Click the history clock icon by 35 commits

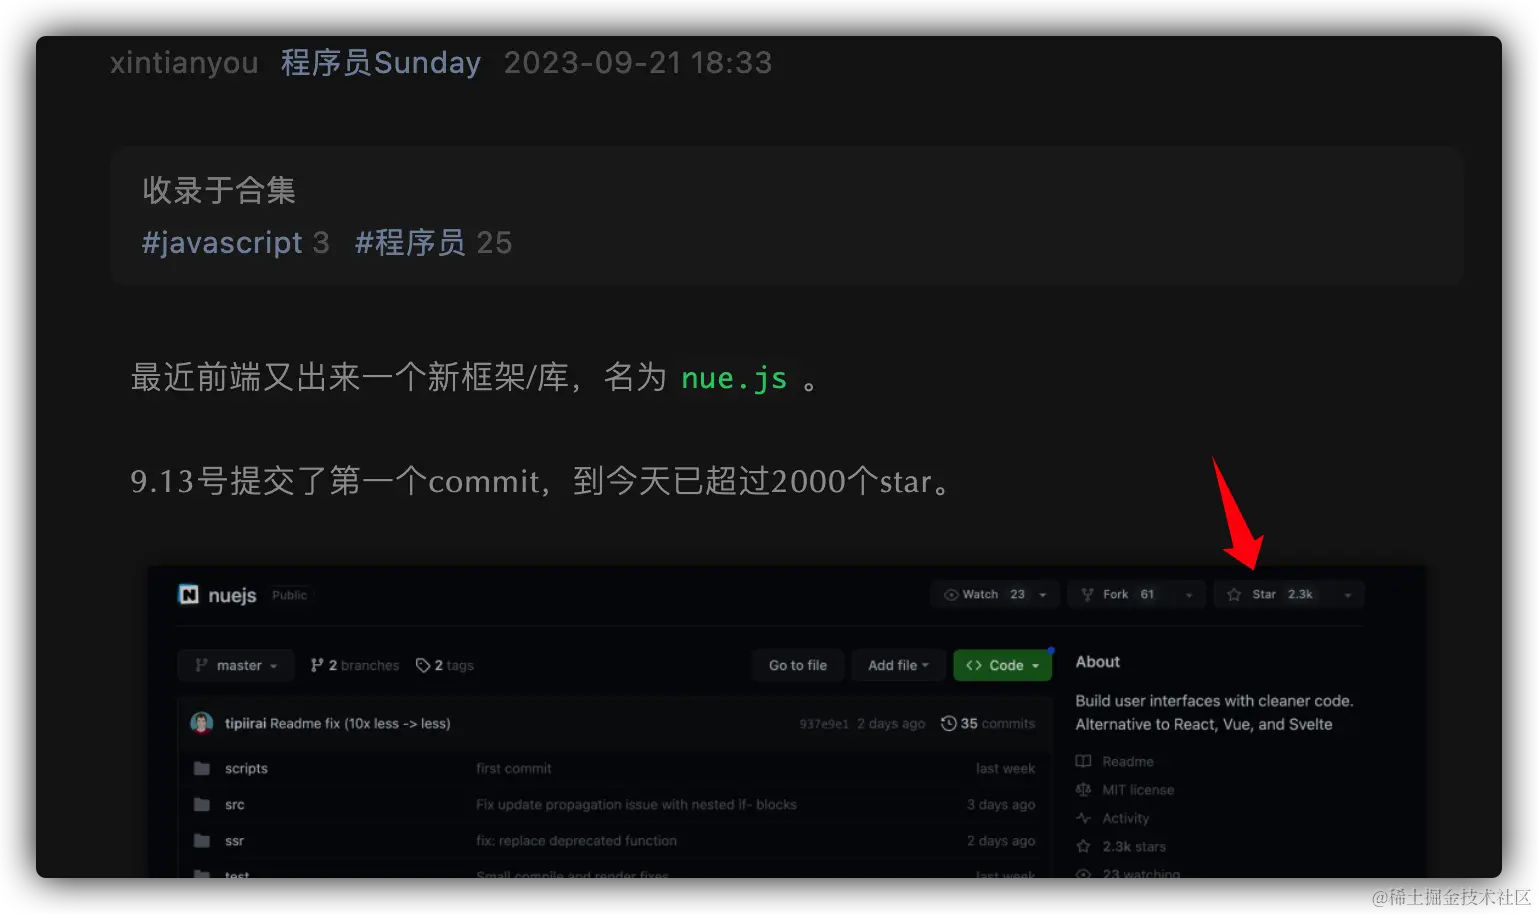(x=949, y=723)
